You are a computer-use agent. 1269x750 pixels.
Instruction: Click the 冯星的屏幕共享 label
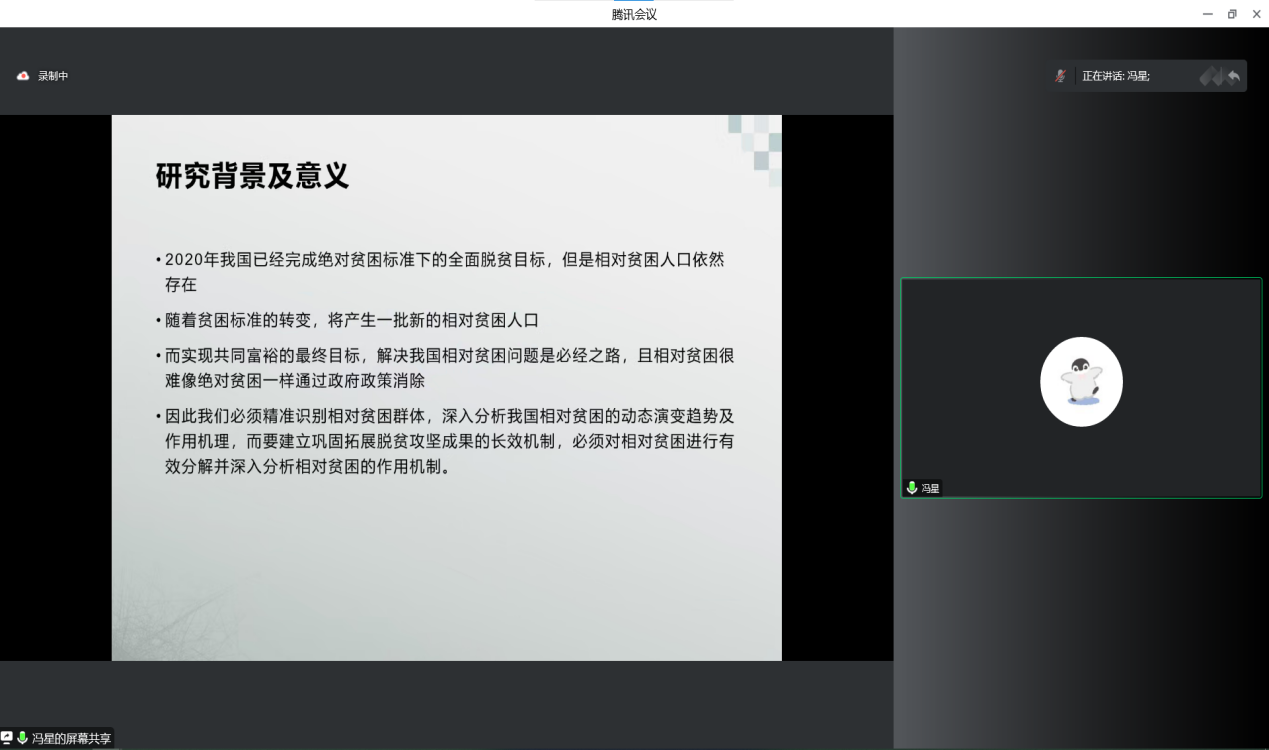click(71, 739)
